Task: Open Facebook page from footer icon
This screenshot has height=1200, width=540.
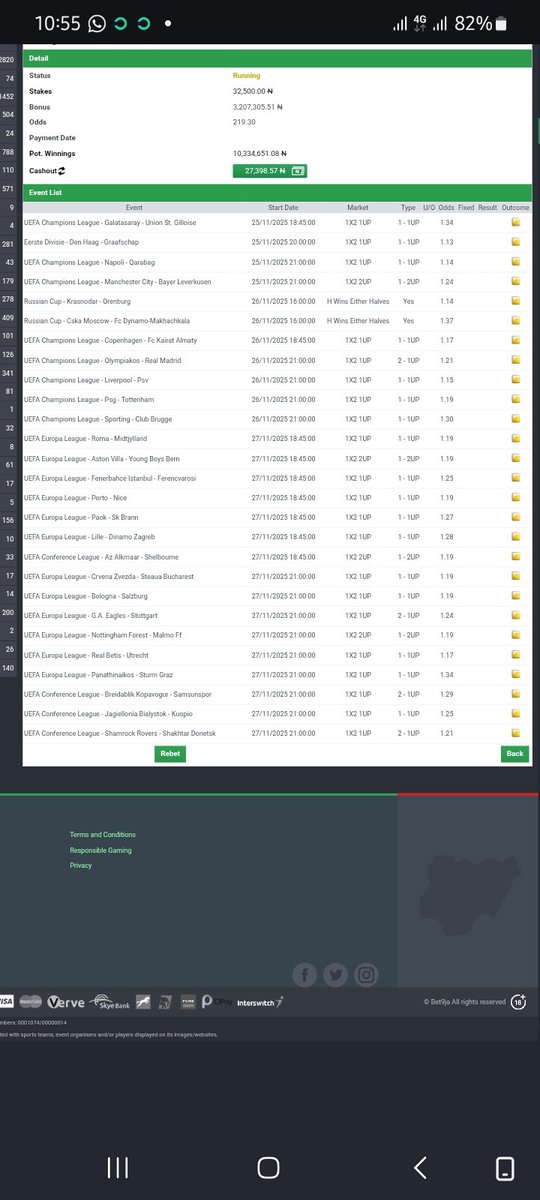Action: pyautogui.click(x=305, y=974)
